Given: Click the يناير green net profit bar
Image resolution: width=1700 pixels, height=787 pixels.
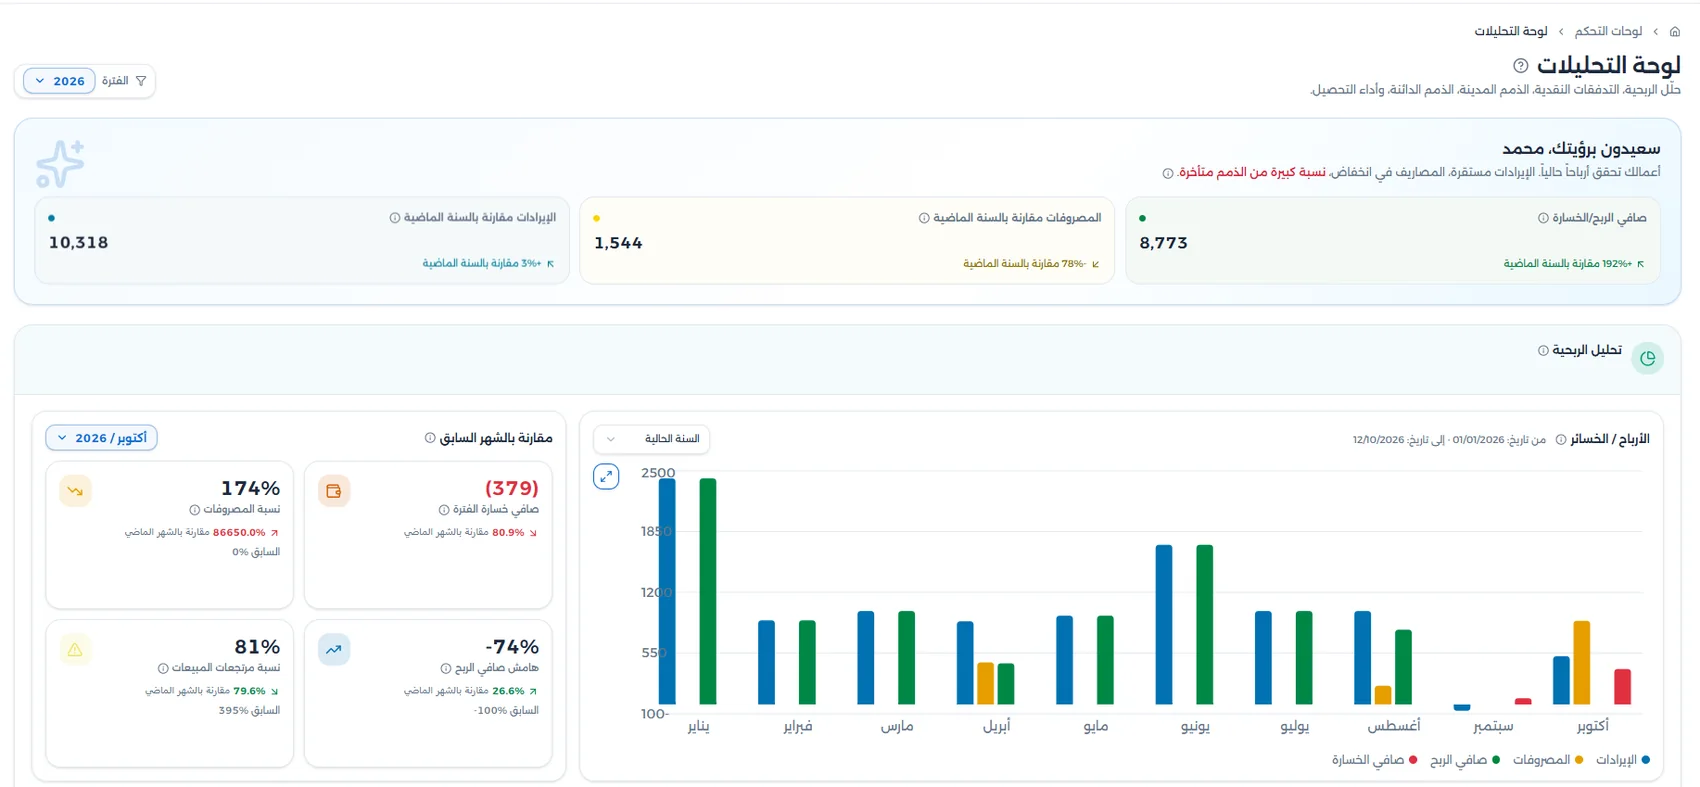Looking at the screenshot, I should [708, 592].
